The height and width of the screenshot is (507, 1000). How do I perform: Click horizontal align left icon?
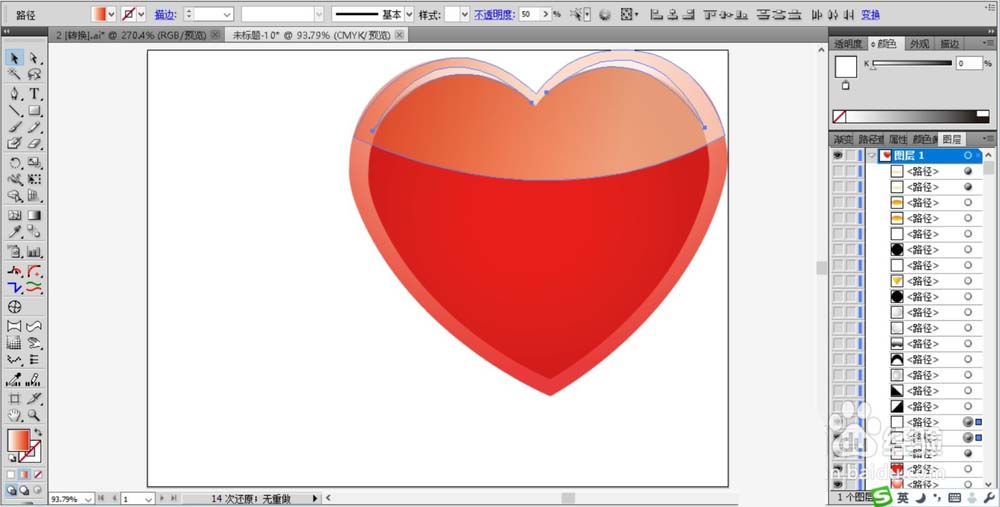[x=657, y=14]
